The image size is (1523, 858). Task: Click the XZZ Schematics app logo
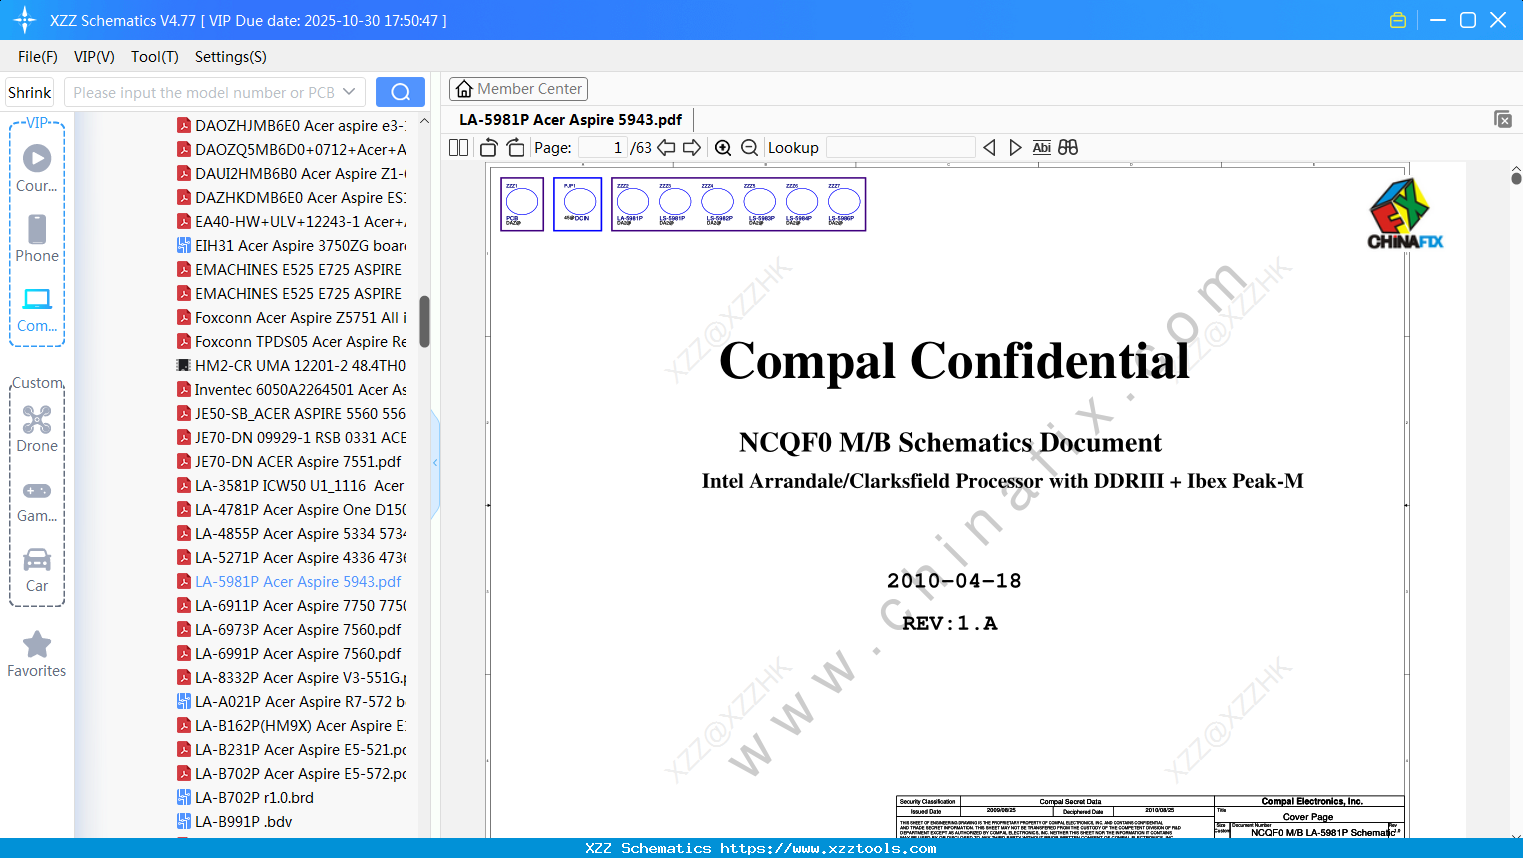point(25,20)
